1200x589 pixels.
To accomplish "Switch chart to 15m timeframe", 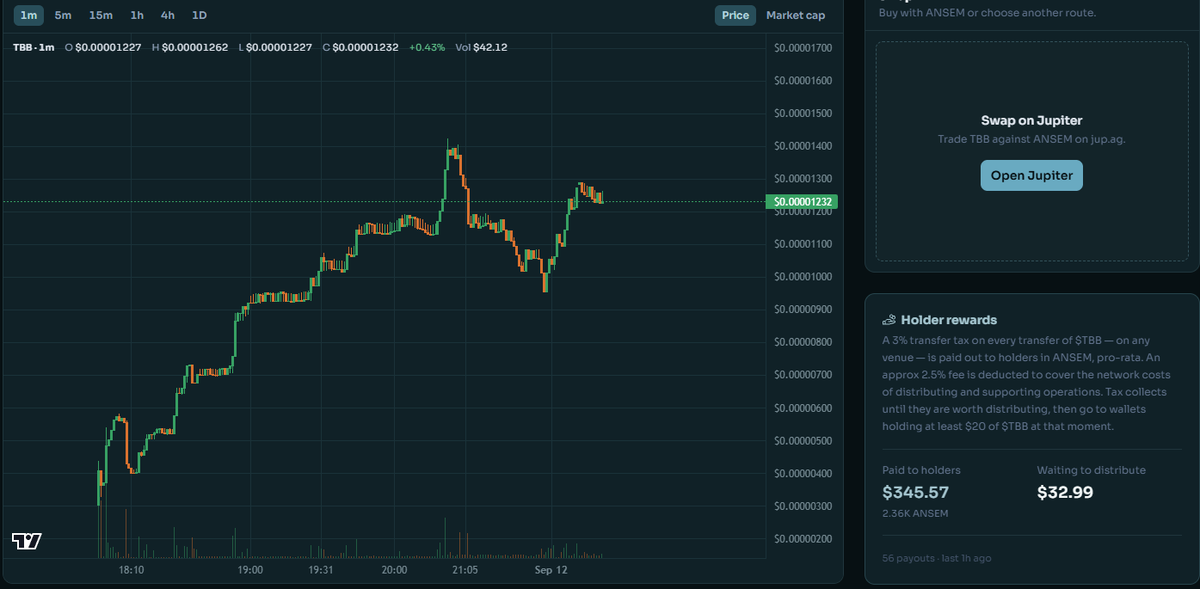I will pyautogui.click(x=100, y=15).
